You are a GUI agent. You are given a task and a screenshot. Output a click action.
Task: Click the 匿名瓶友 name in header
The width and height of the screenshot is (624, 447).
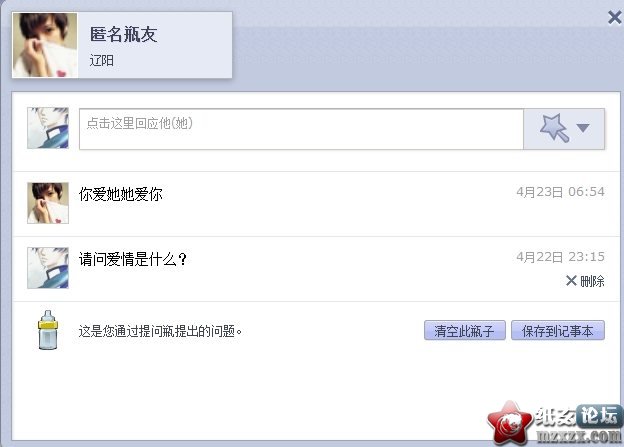coord(123,34)
